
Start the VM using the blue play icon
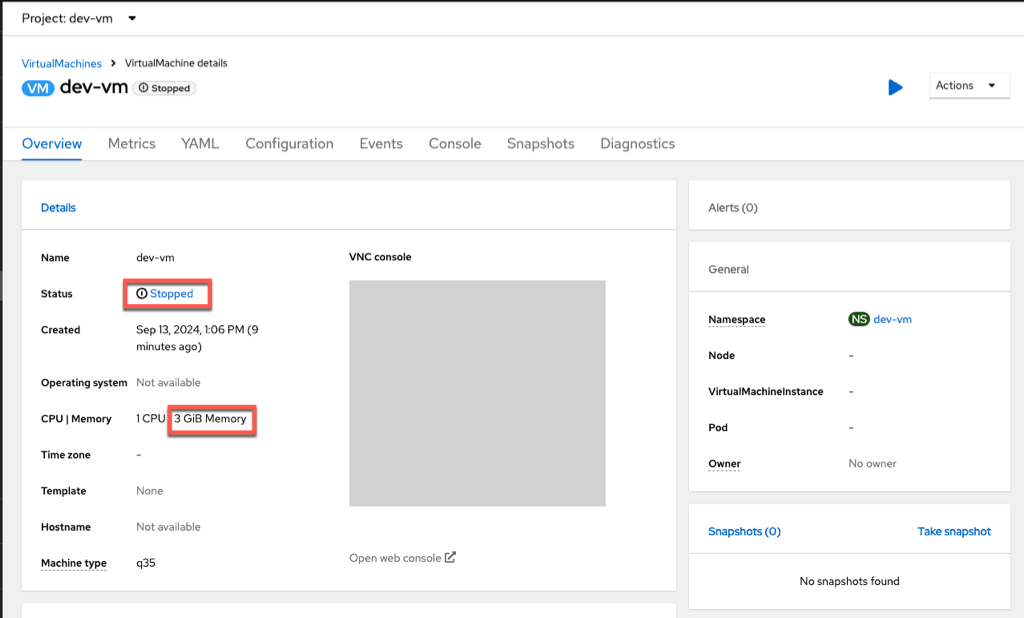[x=895, y=87]
